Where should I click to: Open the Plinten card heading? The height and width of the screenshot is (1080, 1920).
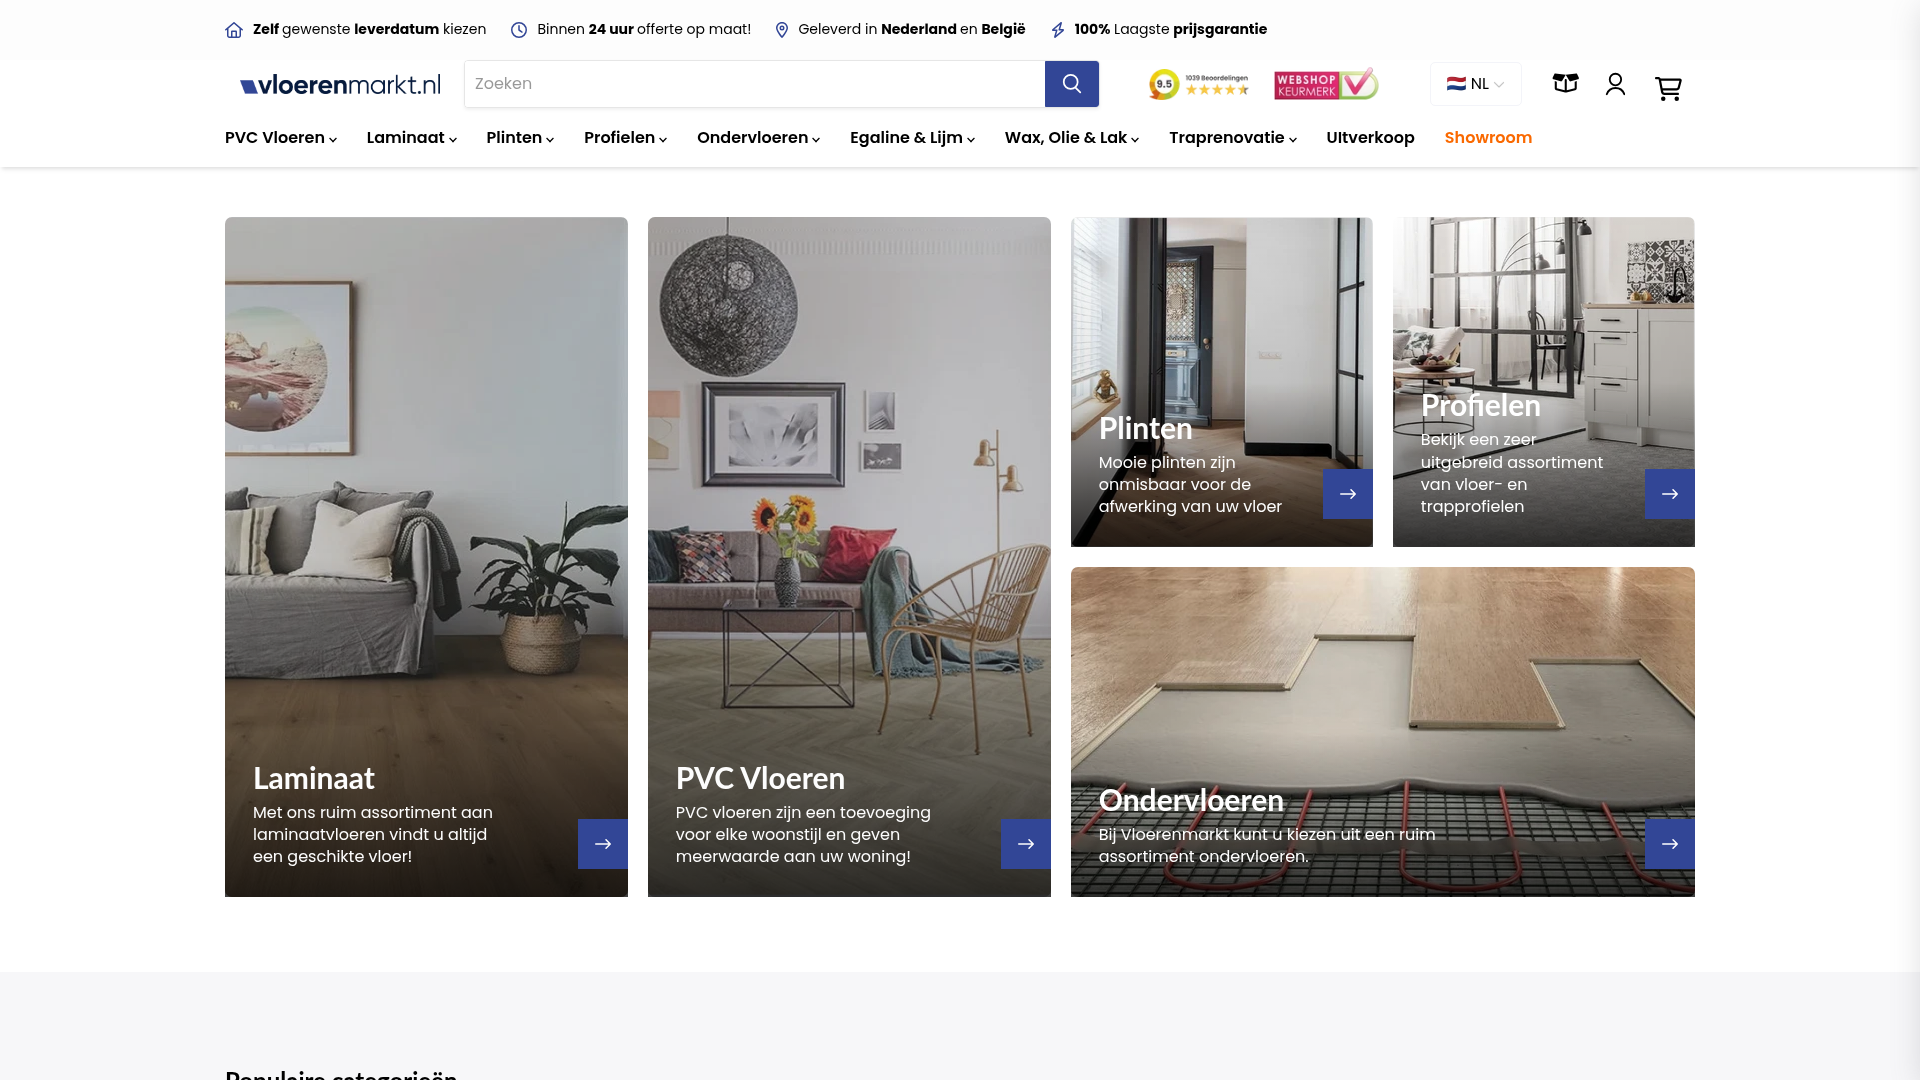[x=1145, y=428]
